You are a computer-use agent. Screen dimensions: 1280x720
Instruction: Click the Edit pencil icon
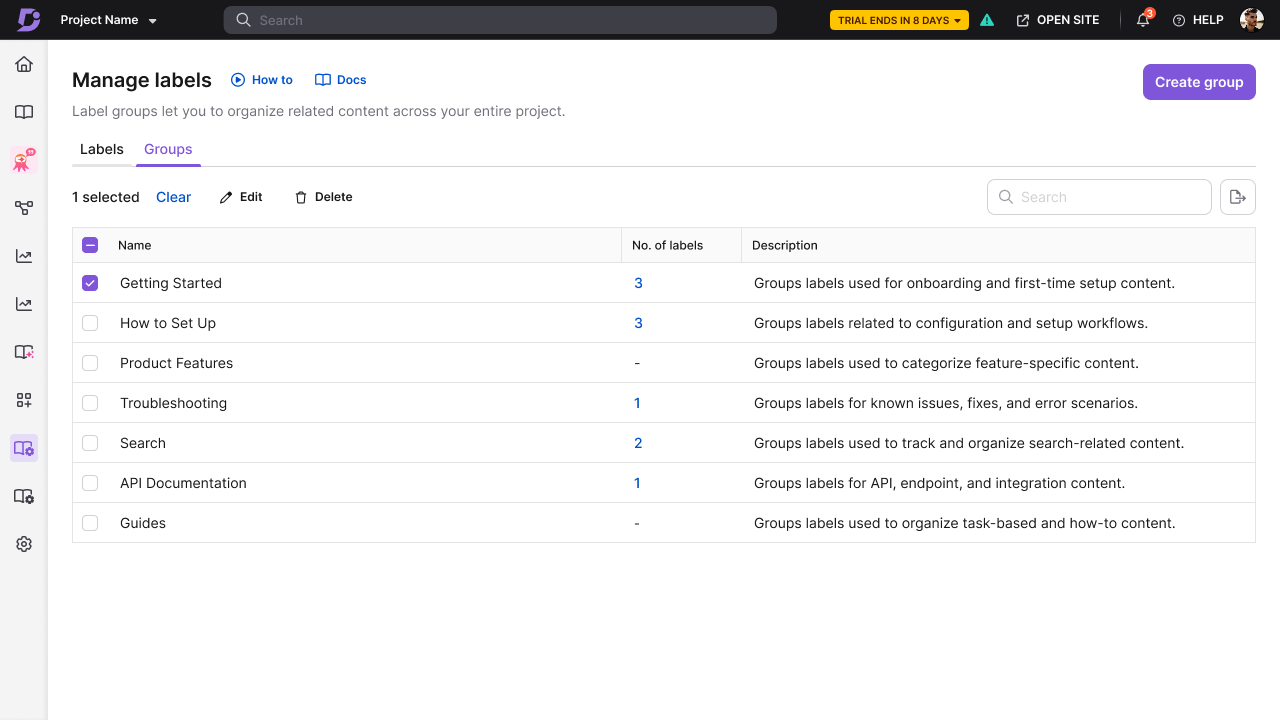[x=226, y=197]
